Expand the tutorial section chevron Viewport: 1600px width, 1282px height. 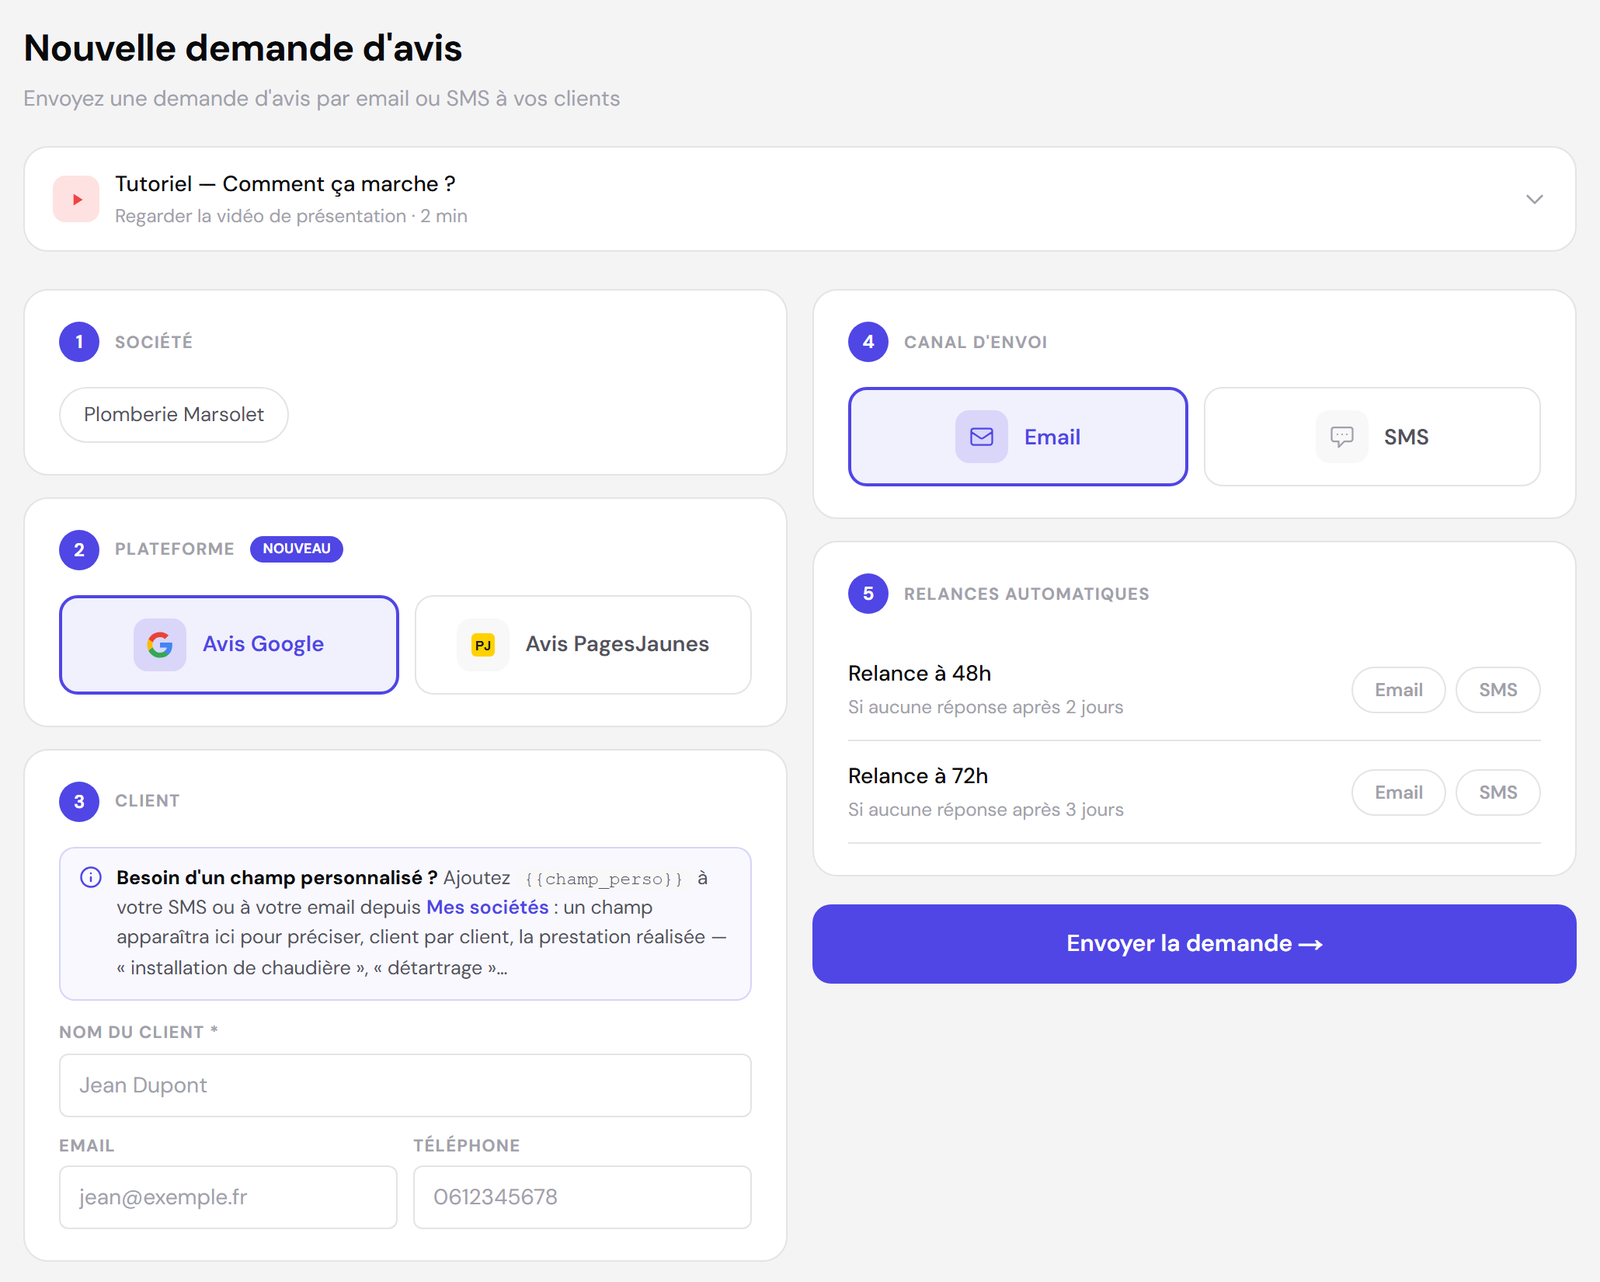pos(1534,199)
